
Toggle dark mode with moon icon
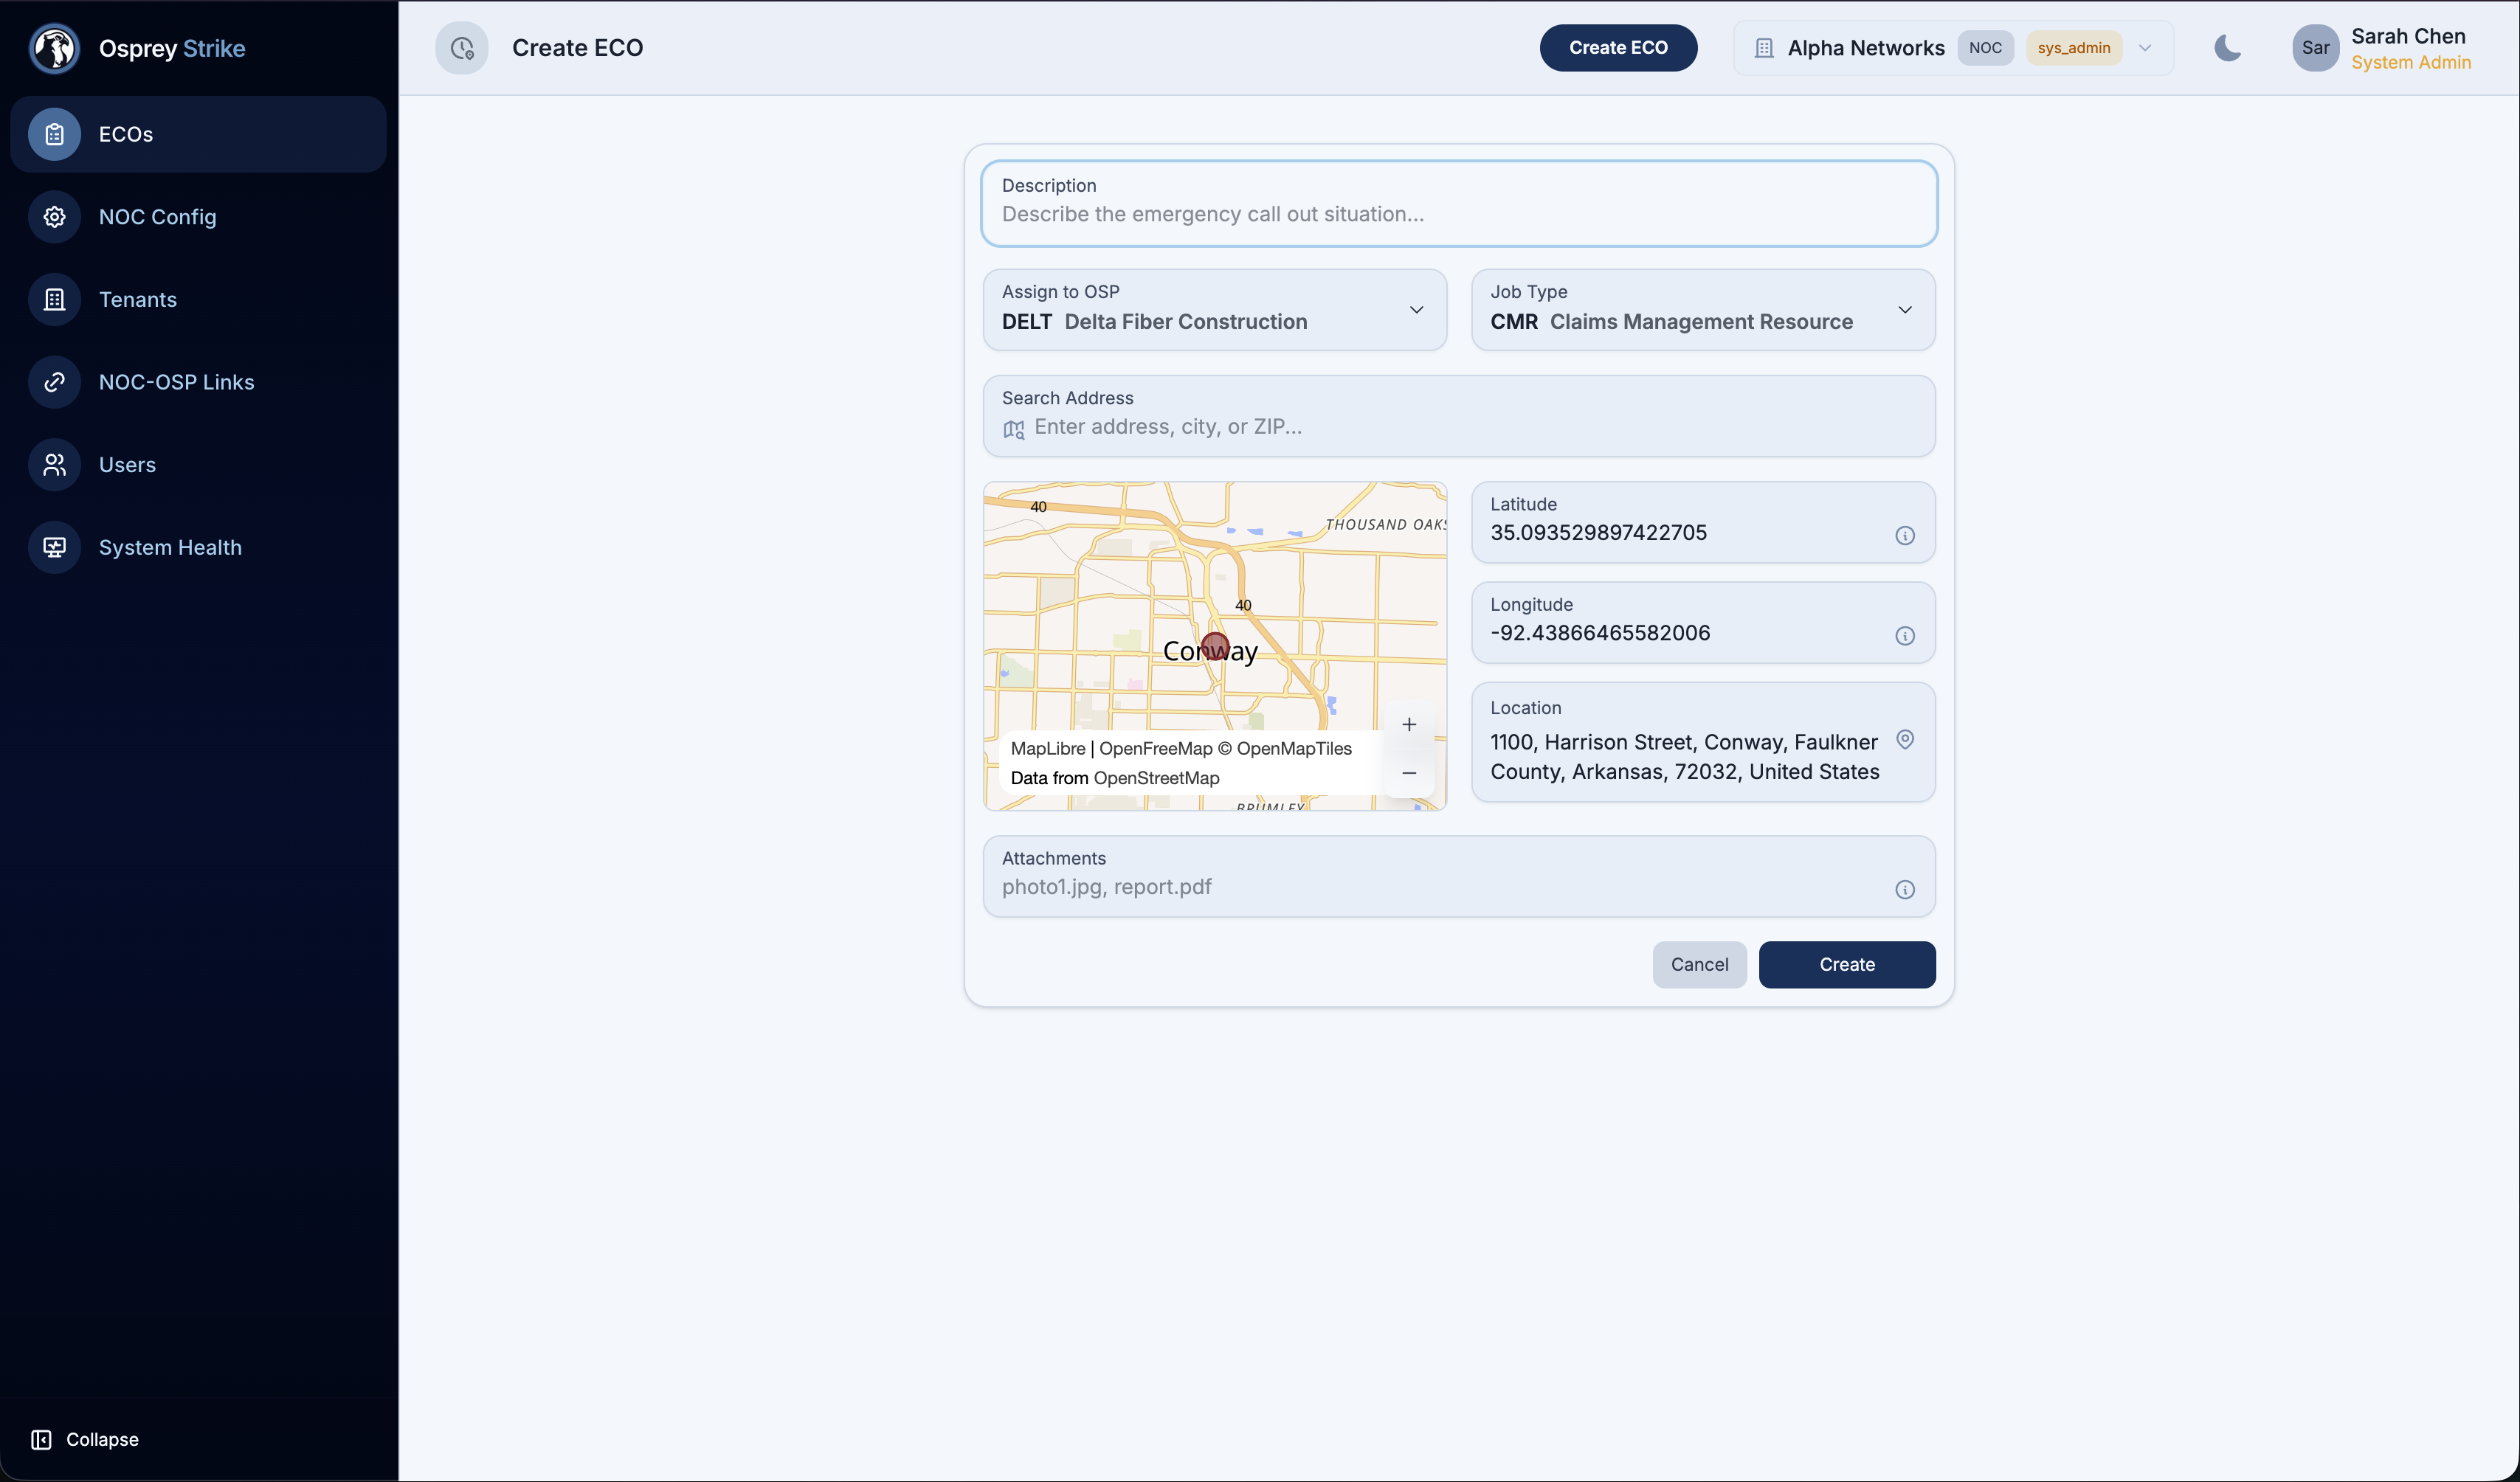point(2227,48)
